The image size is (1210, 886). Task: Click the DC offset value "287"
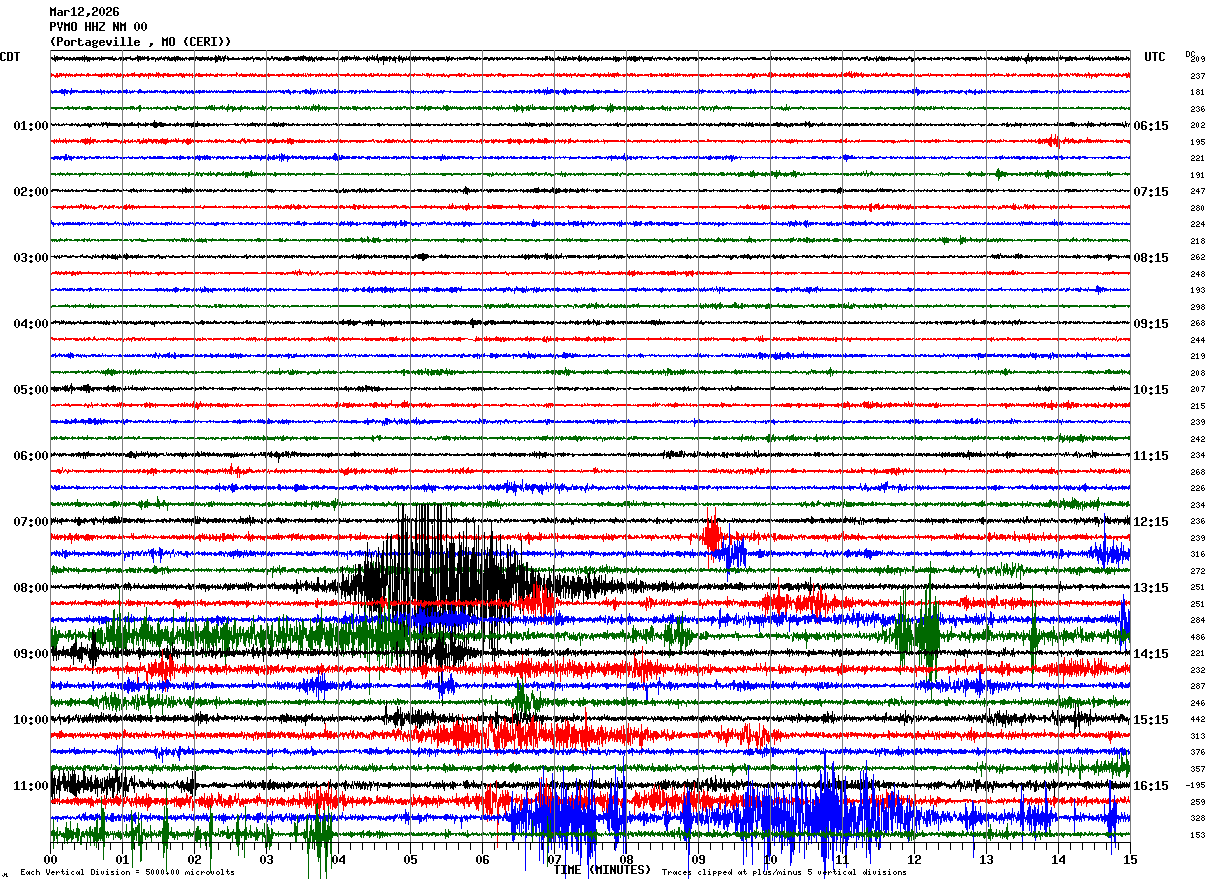coord(1197,687)
